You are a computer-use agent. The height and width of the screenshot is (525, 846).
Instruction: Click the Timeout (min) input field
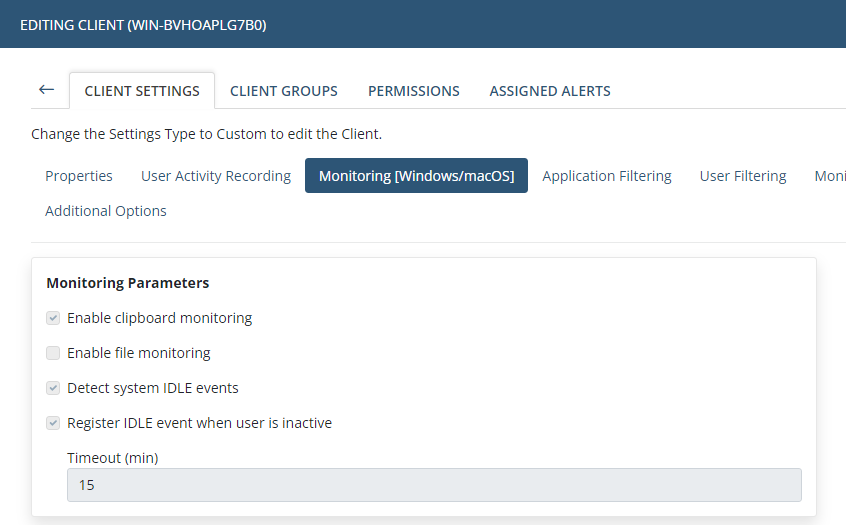point(434,485)
